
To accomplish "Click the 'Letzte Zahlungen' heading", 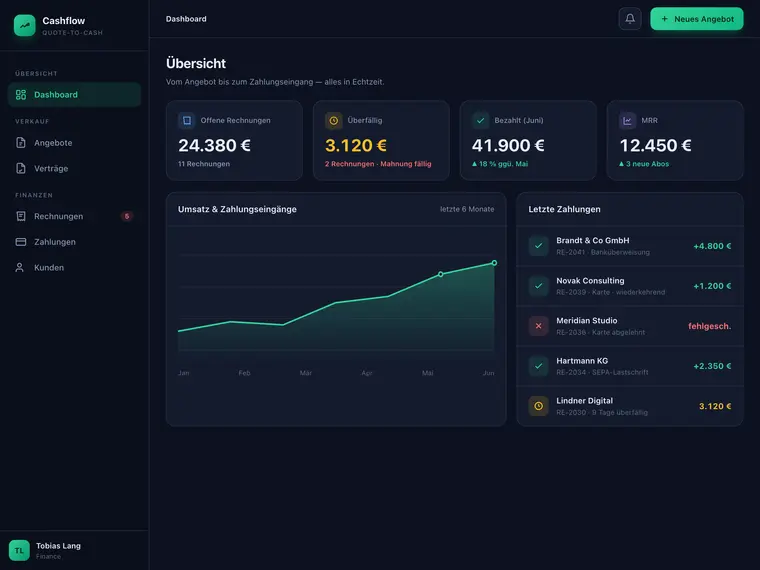I will click(564, 209).
